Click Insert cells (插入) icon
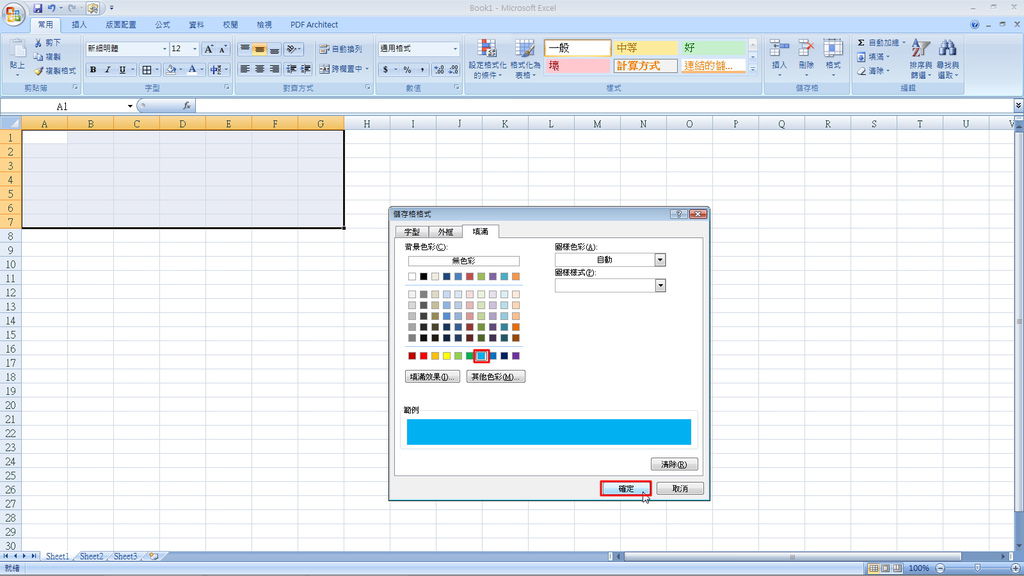 (778, 49)
